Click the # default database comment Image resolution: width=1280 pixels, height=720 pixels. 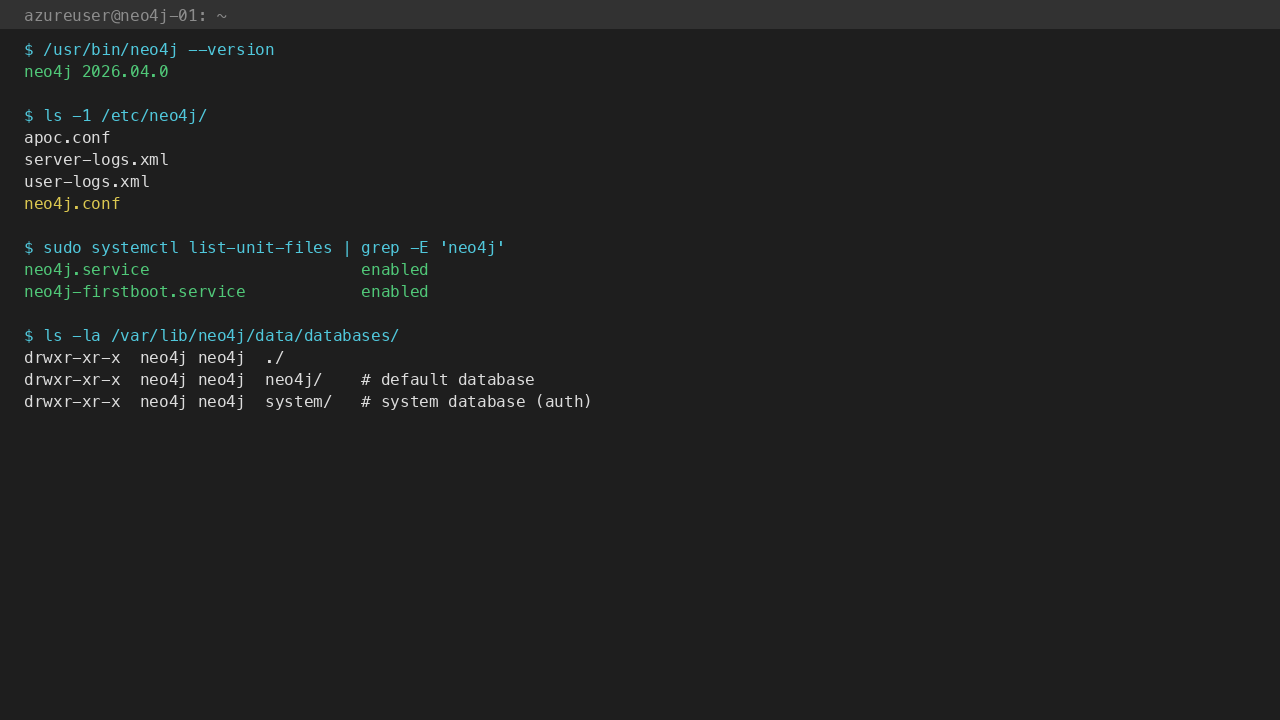tap(448, 380)
